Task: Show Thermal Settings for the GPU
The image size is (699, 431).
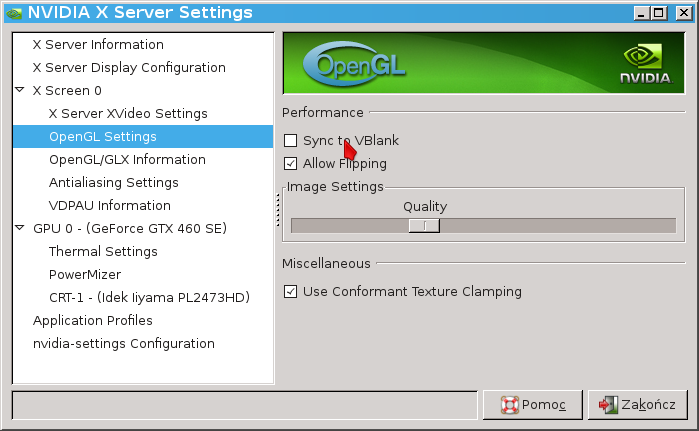Action: click(103, 251)
